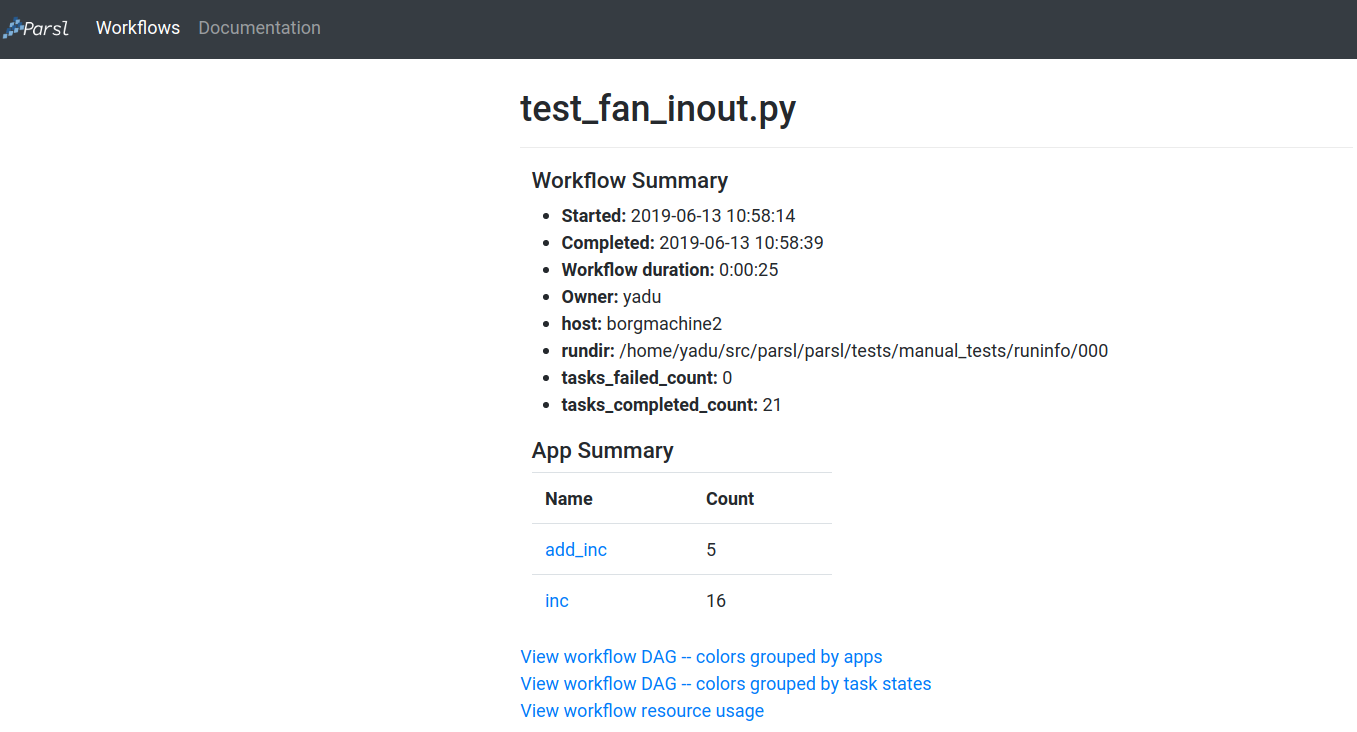
Task: Click the Completed timestamp line
Action: point(693,243)
